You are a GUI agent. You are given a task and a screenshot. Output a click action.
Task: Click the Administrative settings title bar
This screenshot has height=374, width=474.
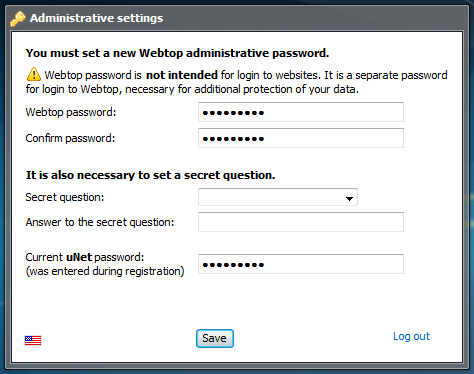tap(237, 18)
